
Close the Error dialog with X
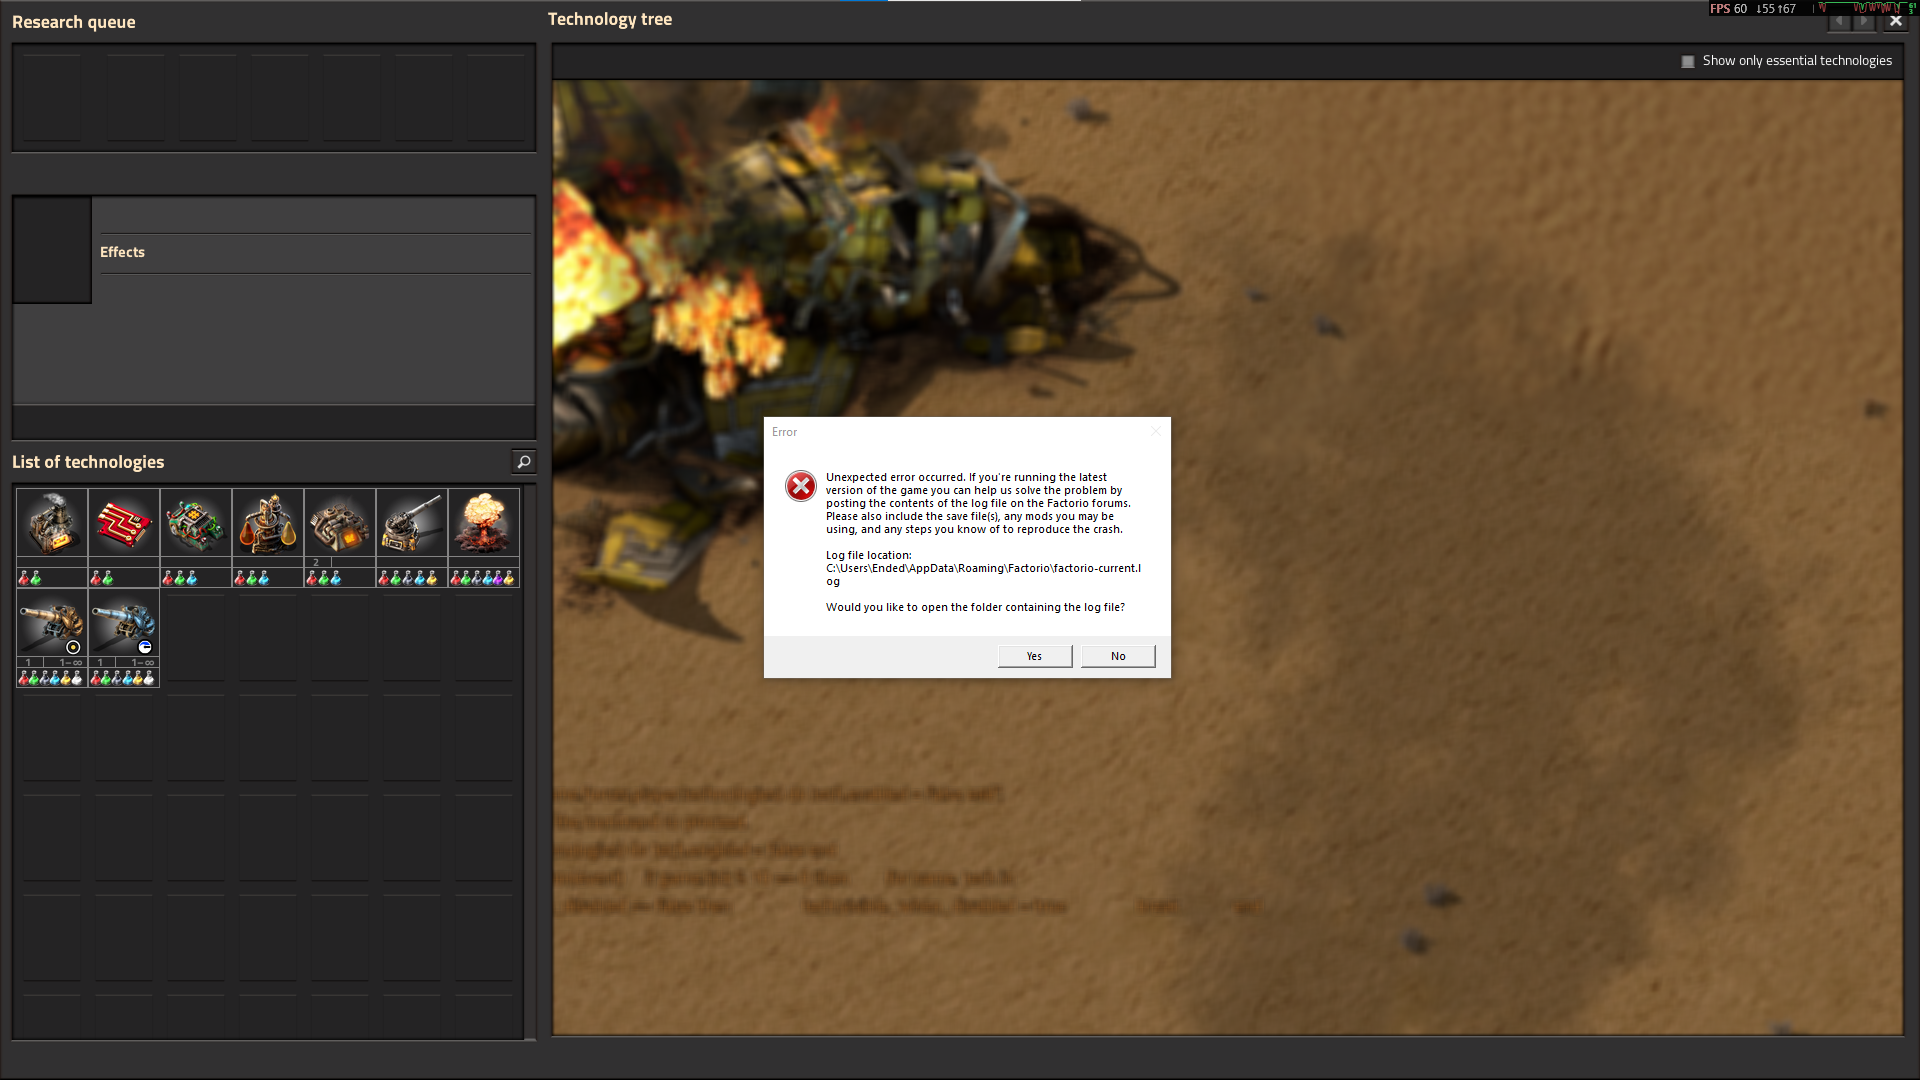[x=1155, y=432]
